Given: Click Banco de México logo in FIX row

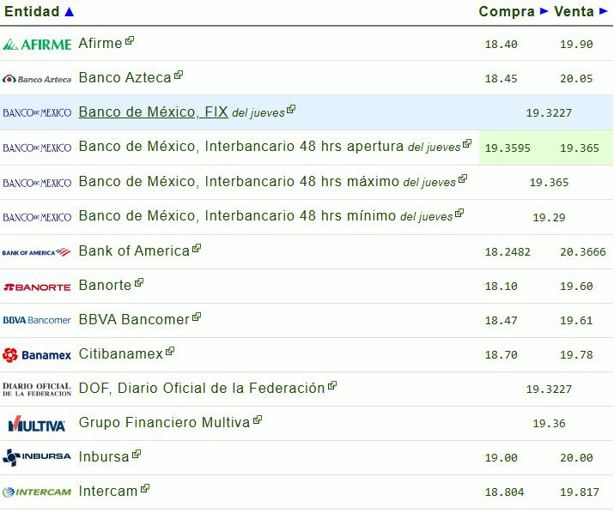Looking at the screenshot, I should coord(37,113).
